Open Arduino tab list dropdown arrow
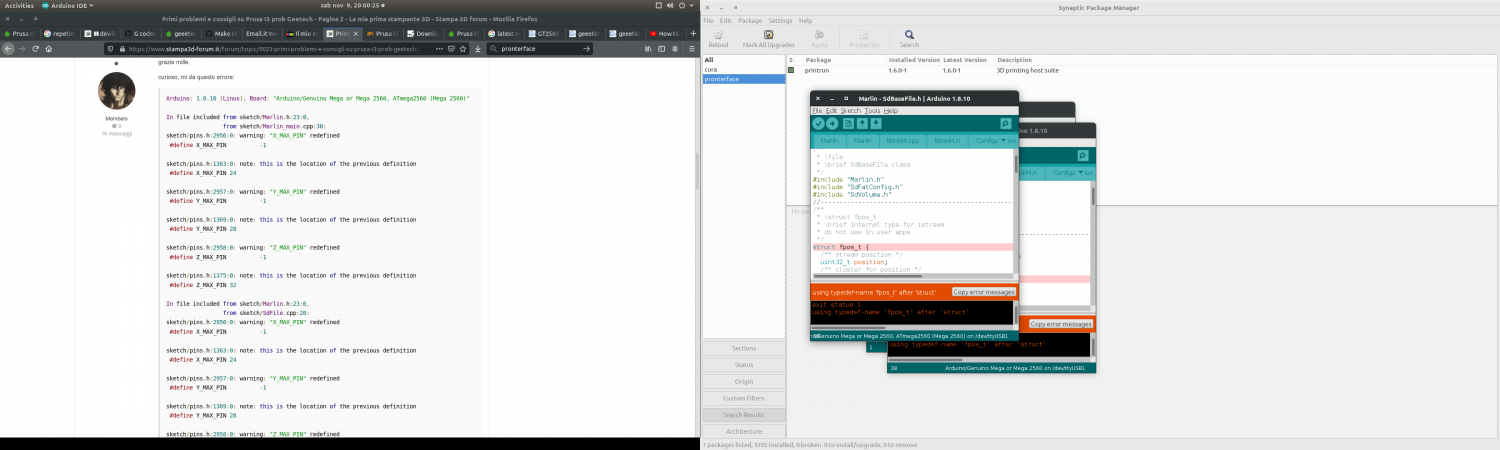Screen dimensions: 1500x450 pos(1005,141)
